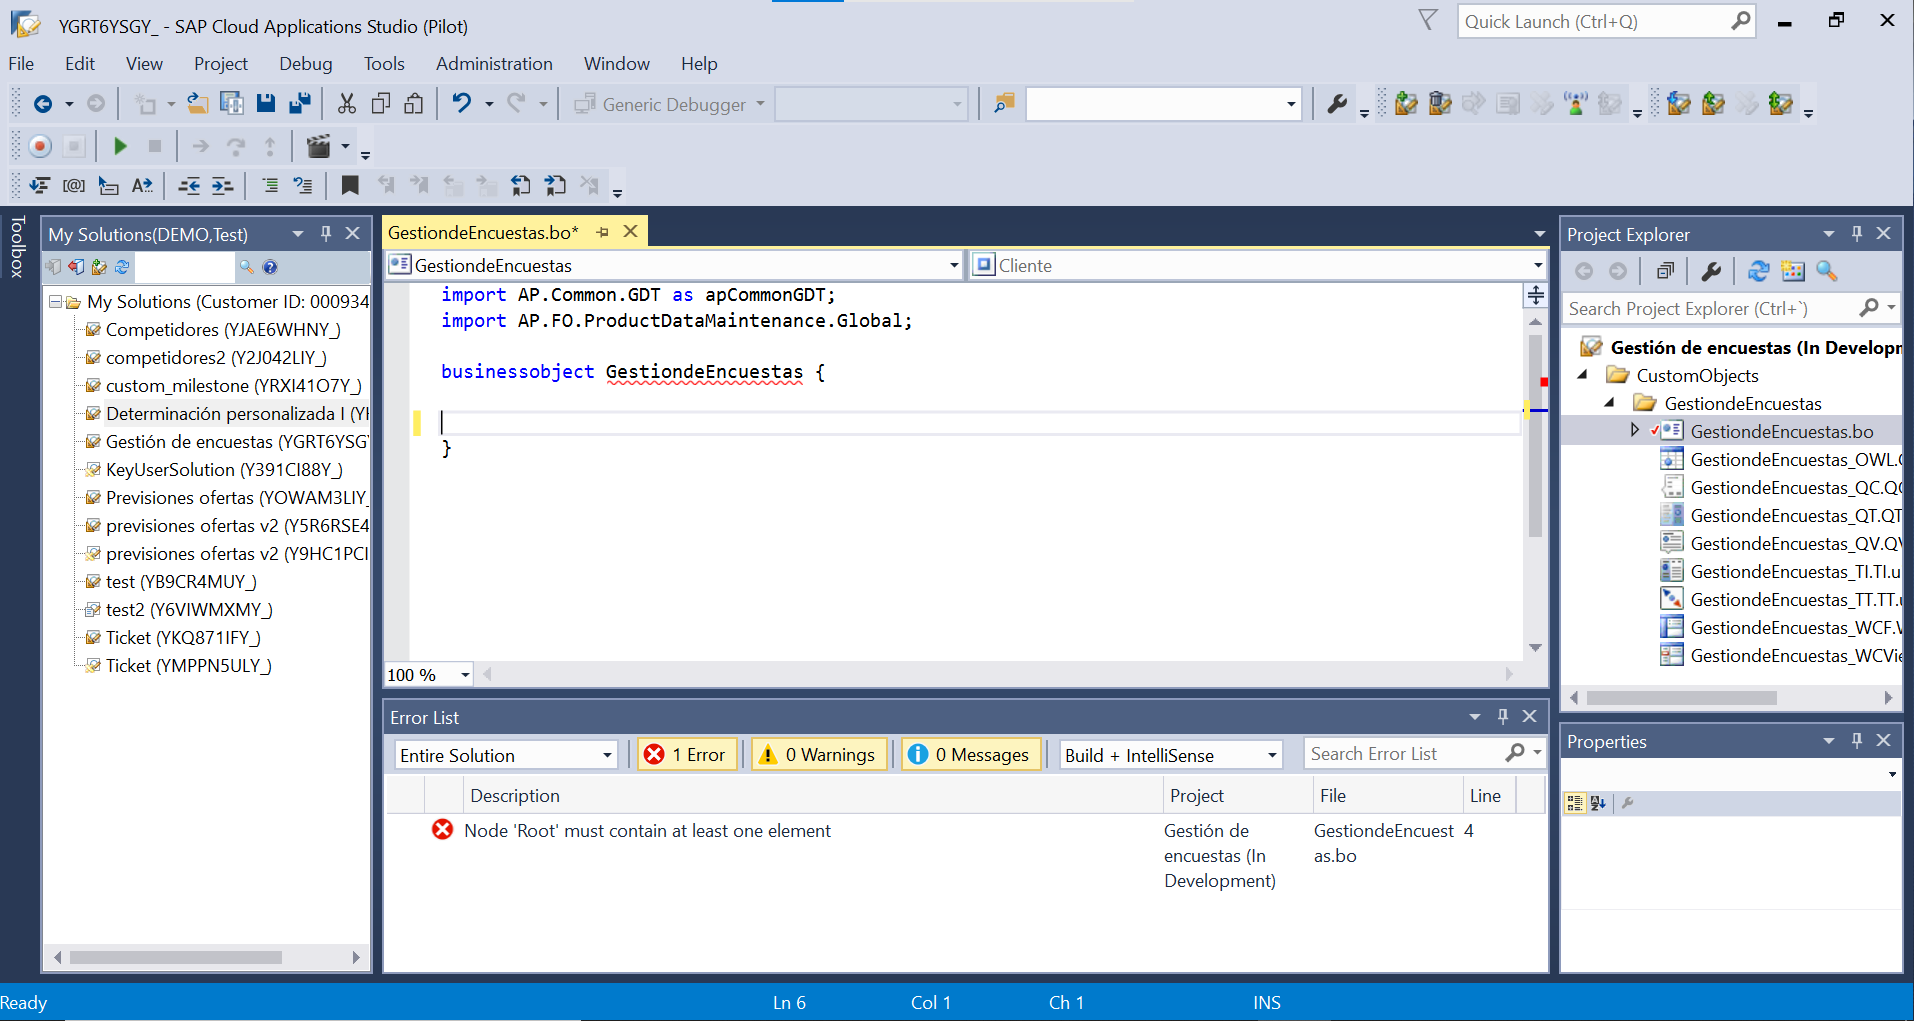Toggle pin on the GestiondeEncuestas.bo tab
1914x1021 pixels.
pos(602,232)
